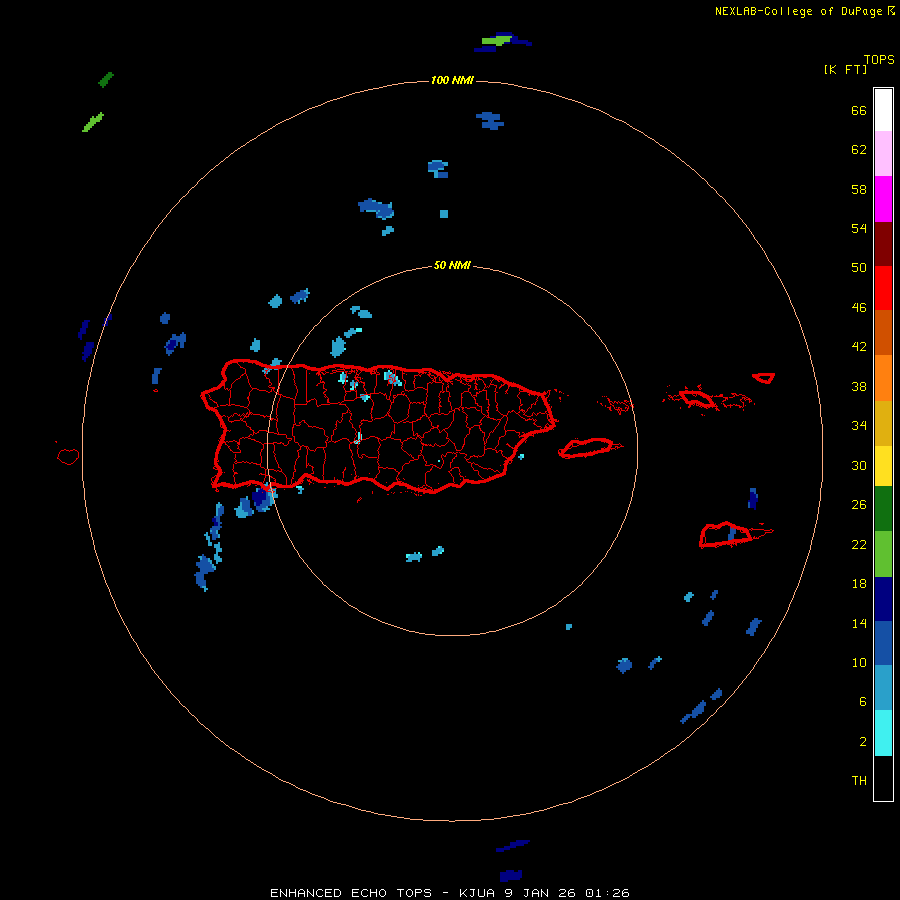
Task: Click the light green echo at map top
Action: coord(496,40)
